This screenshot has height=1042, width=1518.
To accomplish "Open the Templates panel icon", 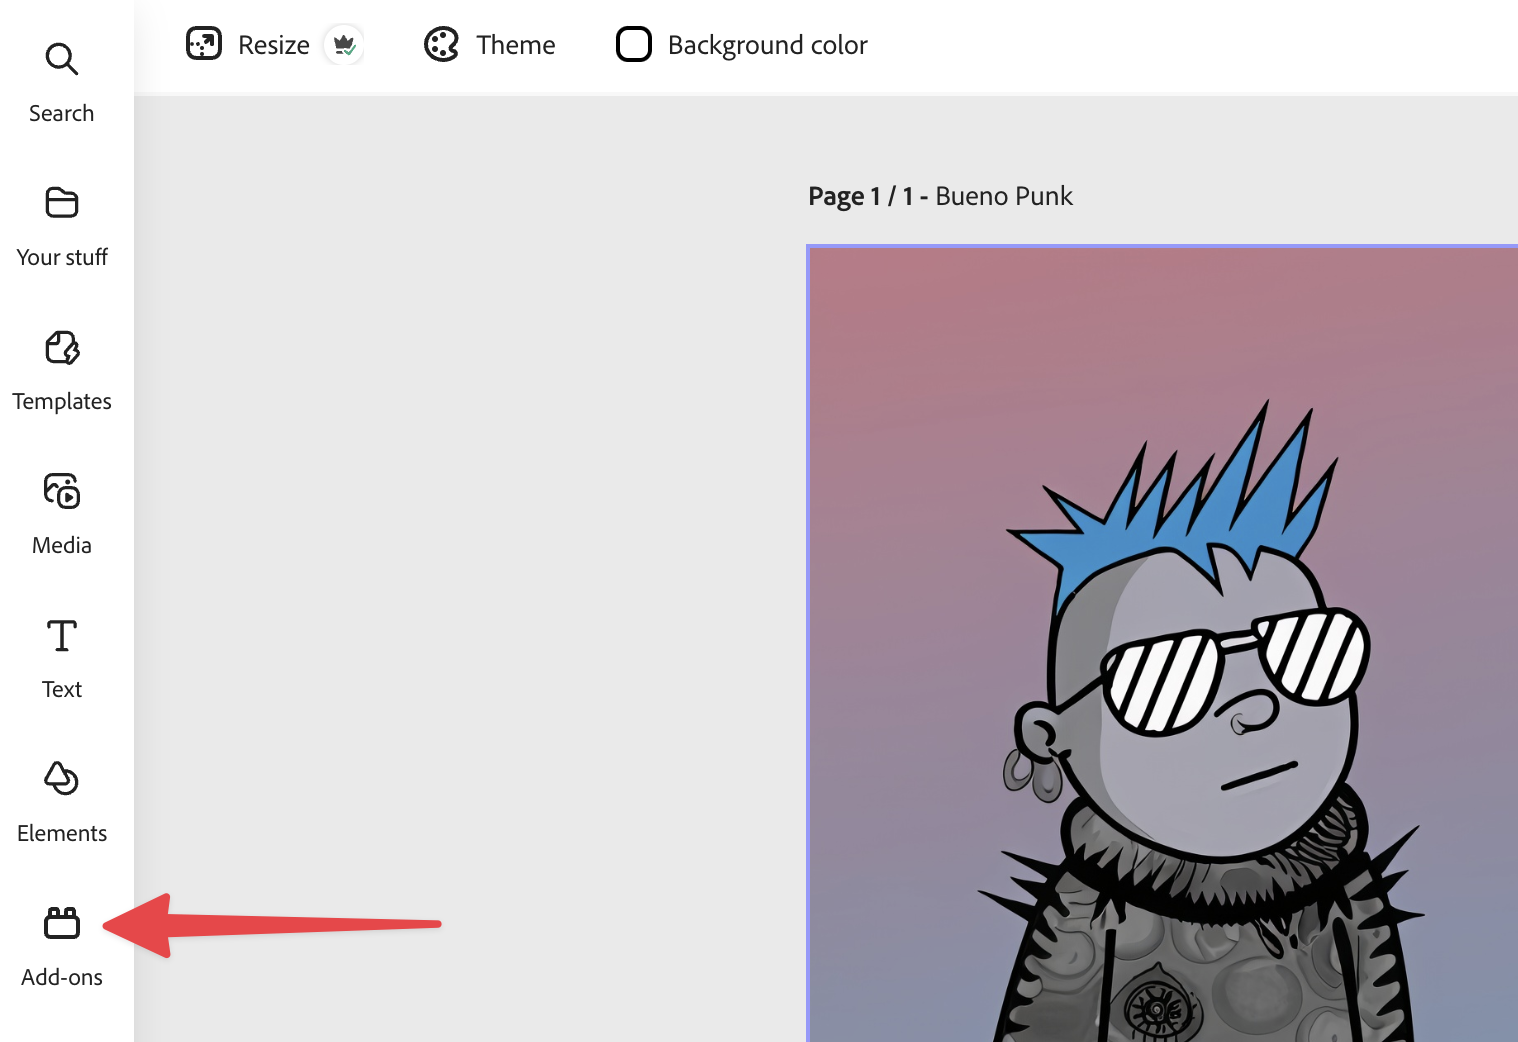I will pos(62,347).
